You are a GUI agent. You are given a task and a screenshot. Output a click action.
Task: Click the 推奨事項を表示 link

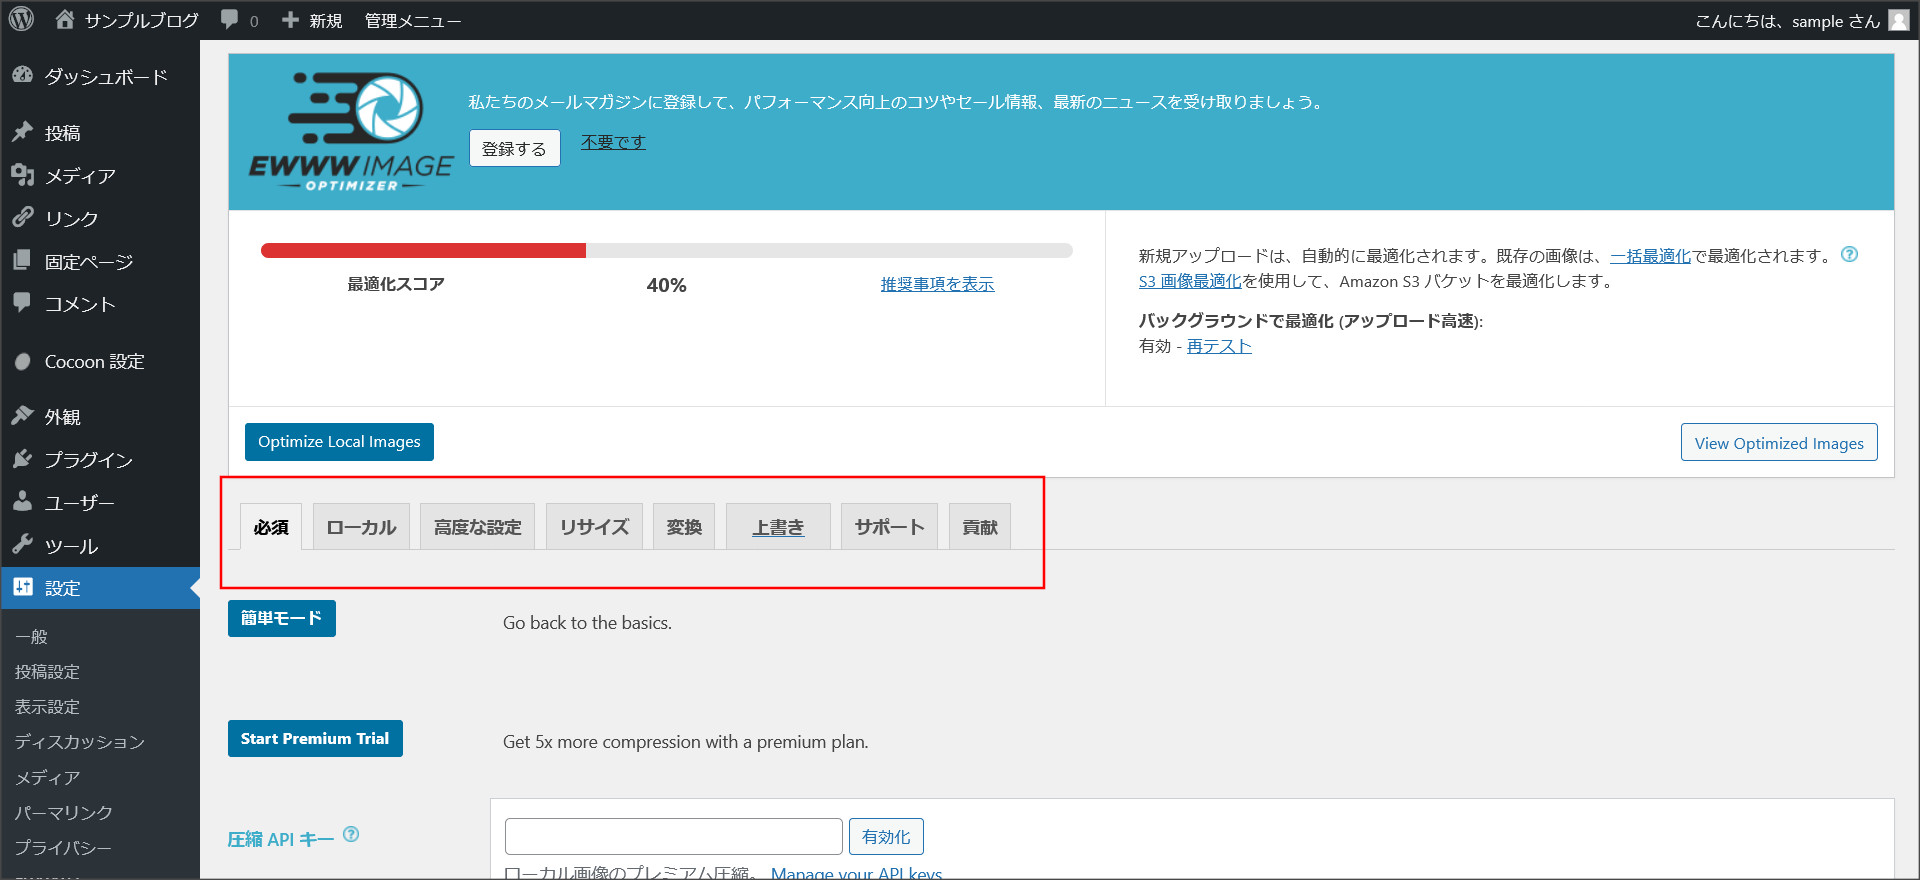point(937,285)
